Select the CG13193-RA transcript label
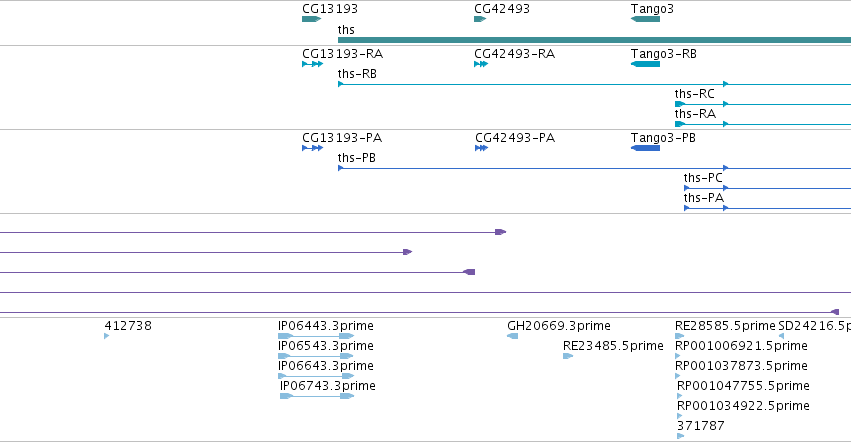 342,54
